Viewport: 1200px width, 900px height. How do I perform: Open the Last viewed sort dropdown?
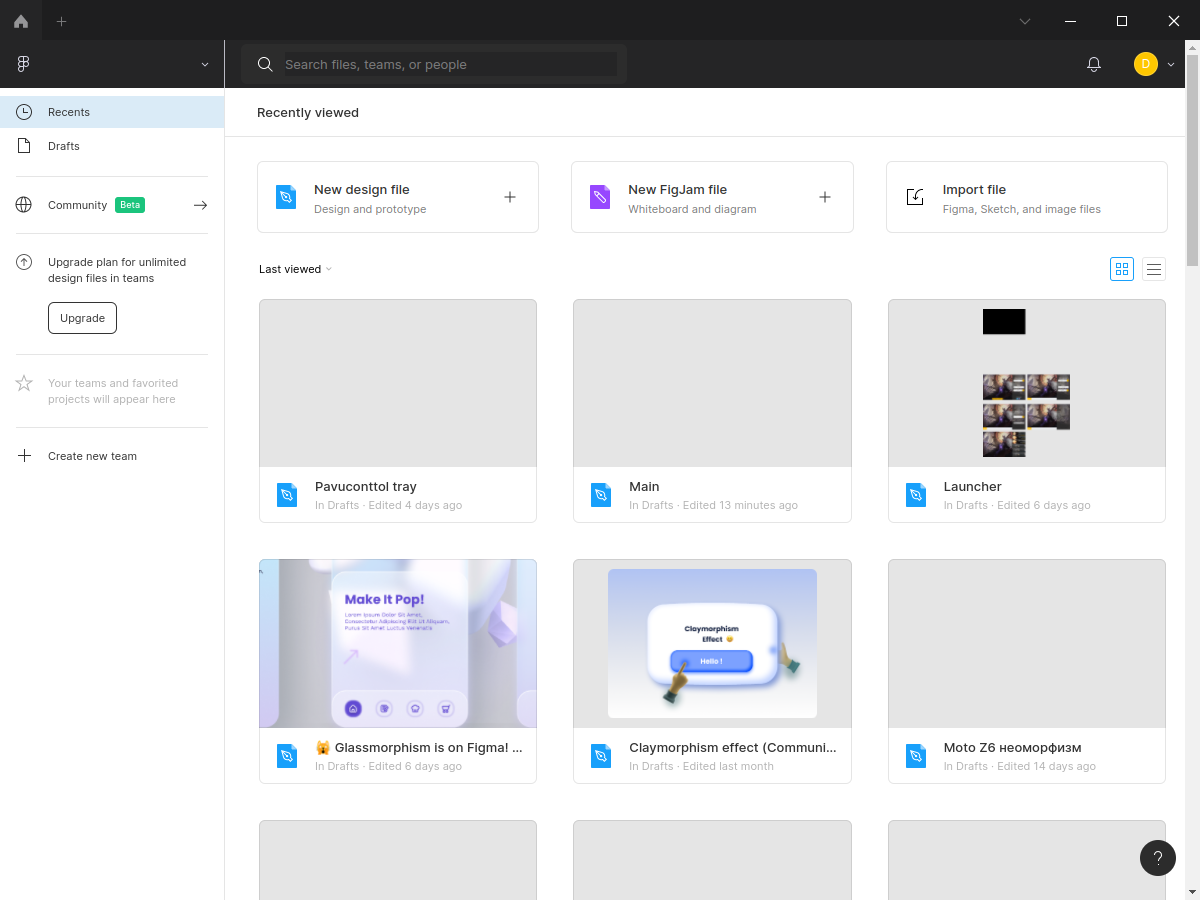[x=294, y=268]
